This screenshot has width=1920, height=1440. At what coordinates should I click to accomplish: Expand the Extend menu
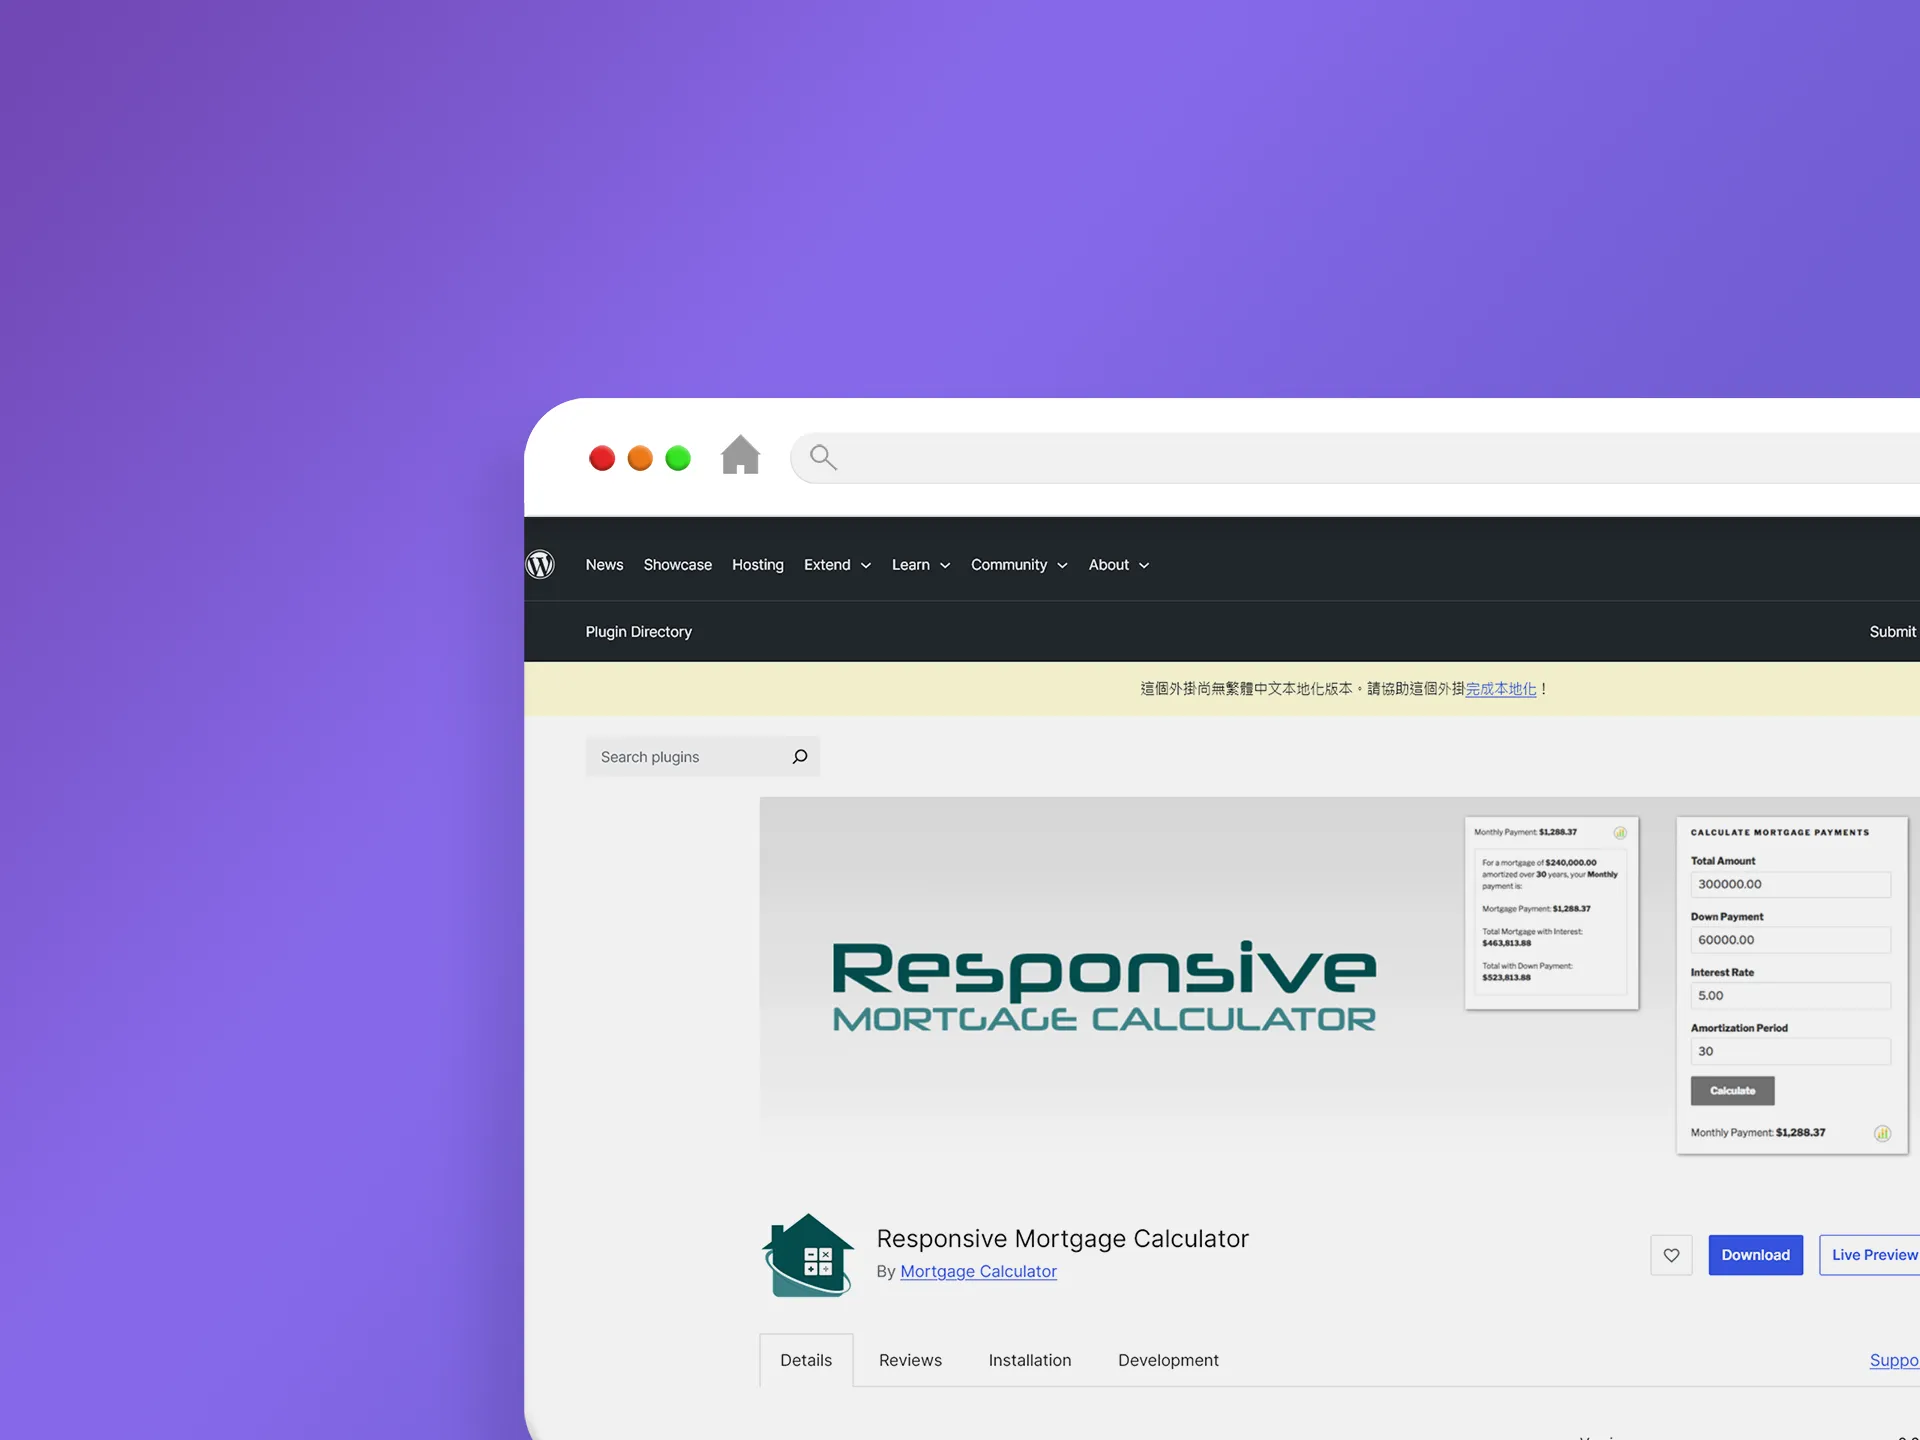pos(838,565)
